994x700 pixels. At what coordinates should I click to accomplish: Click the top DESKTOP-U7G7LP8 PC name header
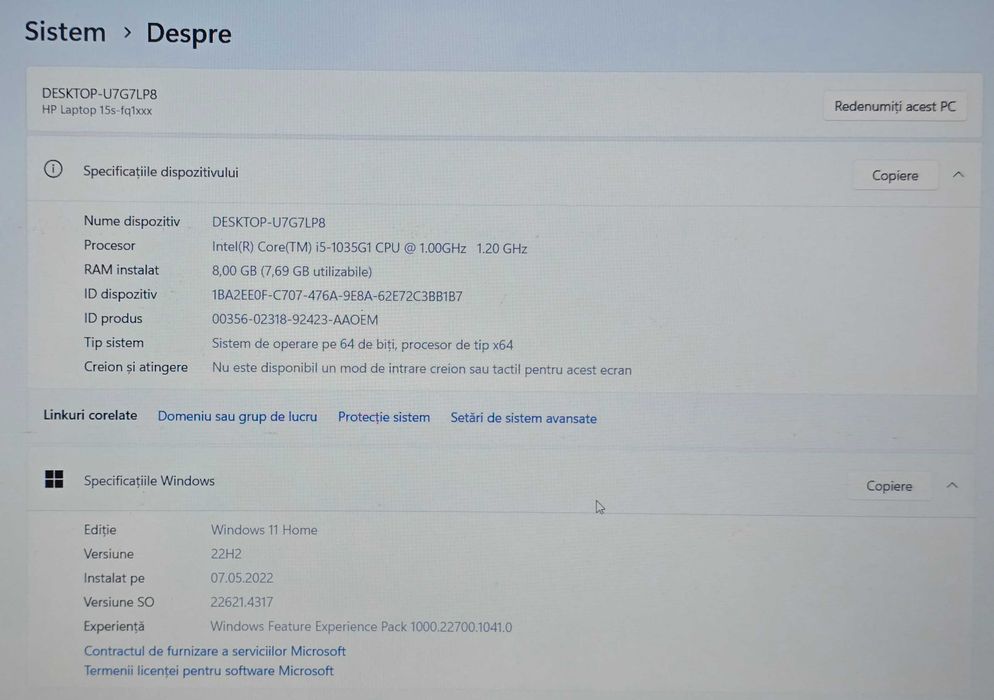[100, 94]
